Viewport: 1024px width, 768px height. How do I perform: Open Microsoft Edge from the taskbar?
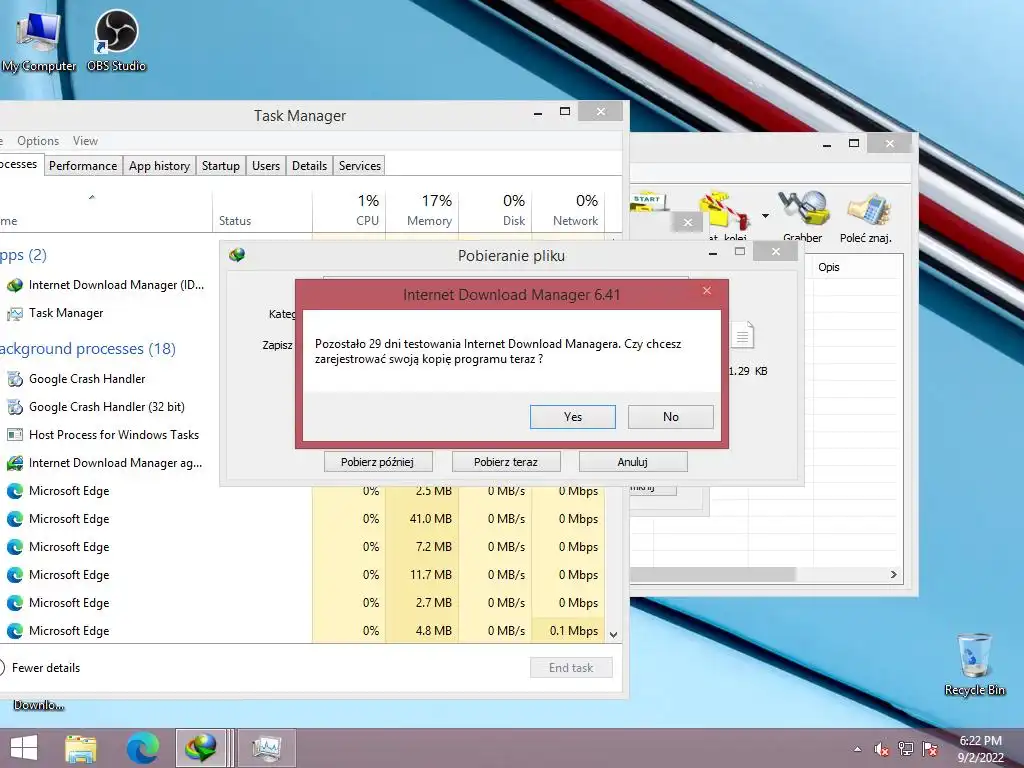coord(142,748)
